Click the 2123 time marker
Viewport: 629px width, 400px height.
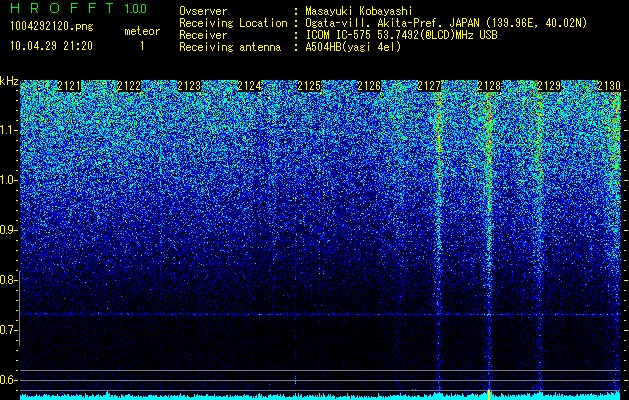[x=189, y=86]
